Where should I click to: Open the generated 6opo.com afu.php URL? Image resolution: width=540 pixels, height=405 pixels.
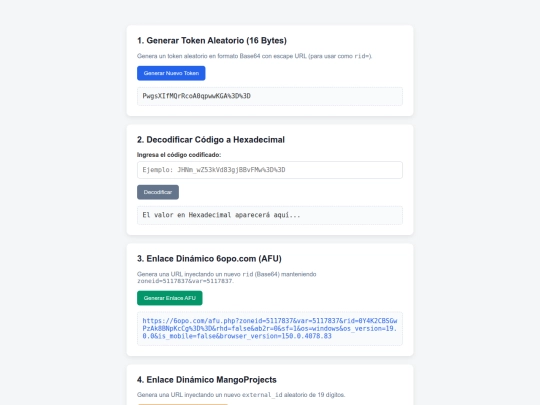270,329
